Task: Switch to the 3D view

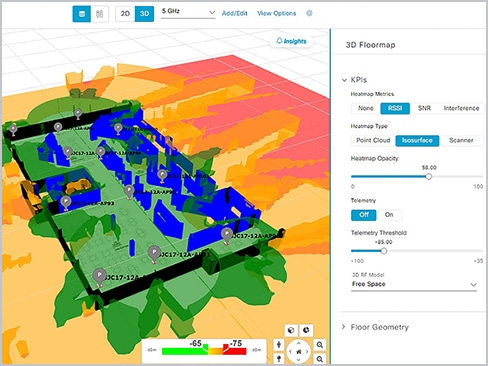Action: [144, 14]
